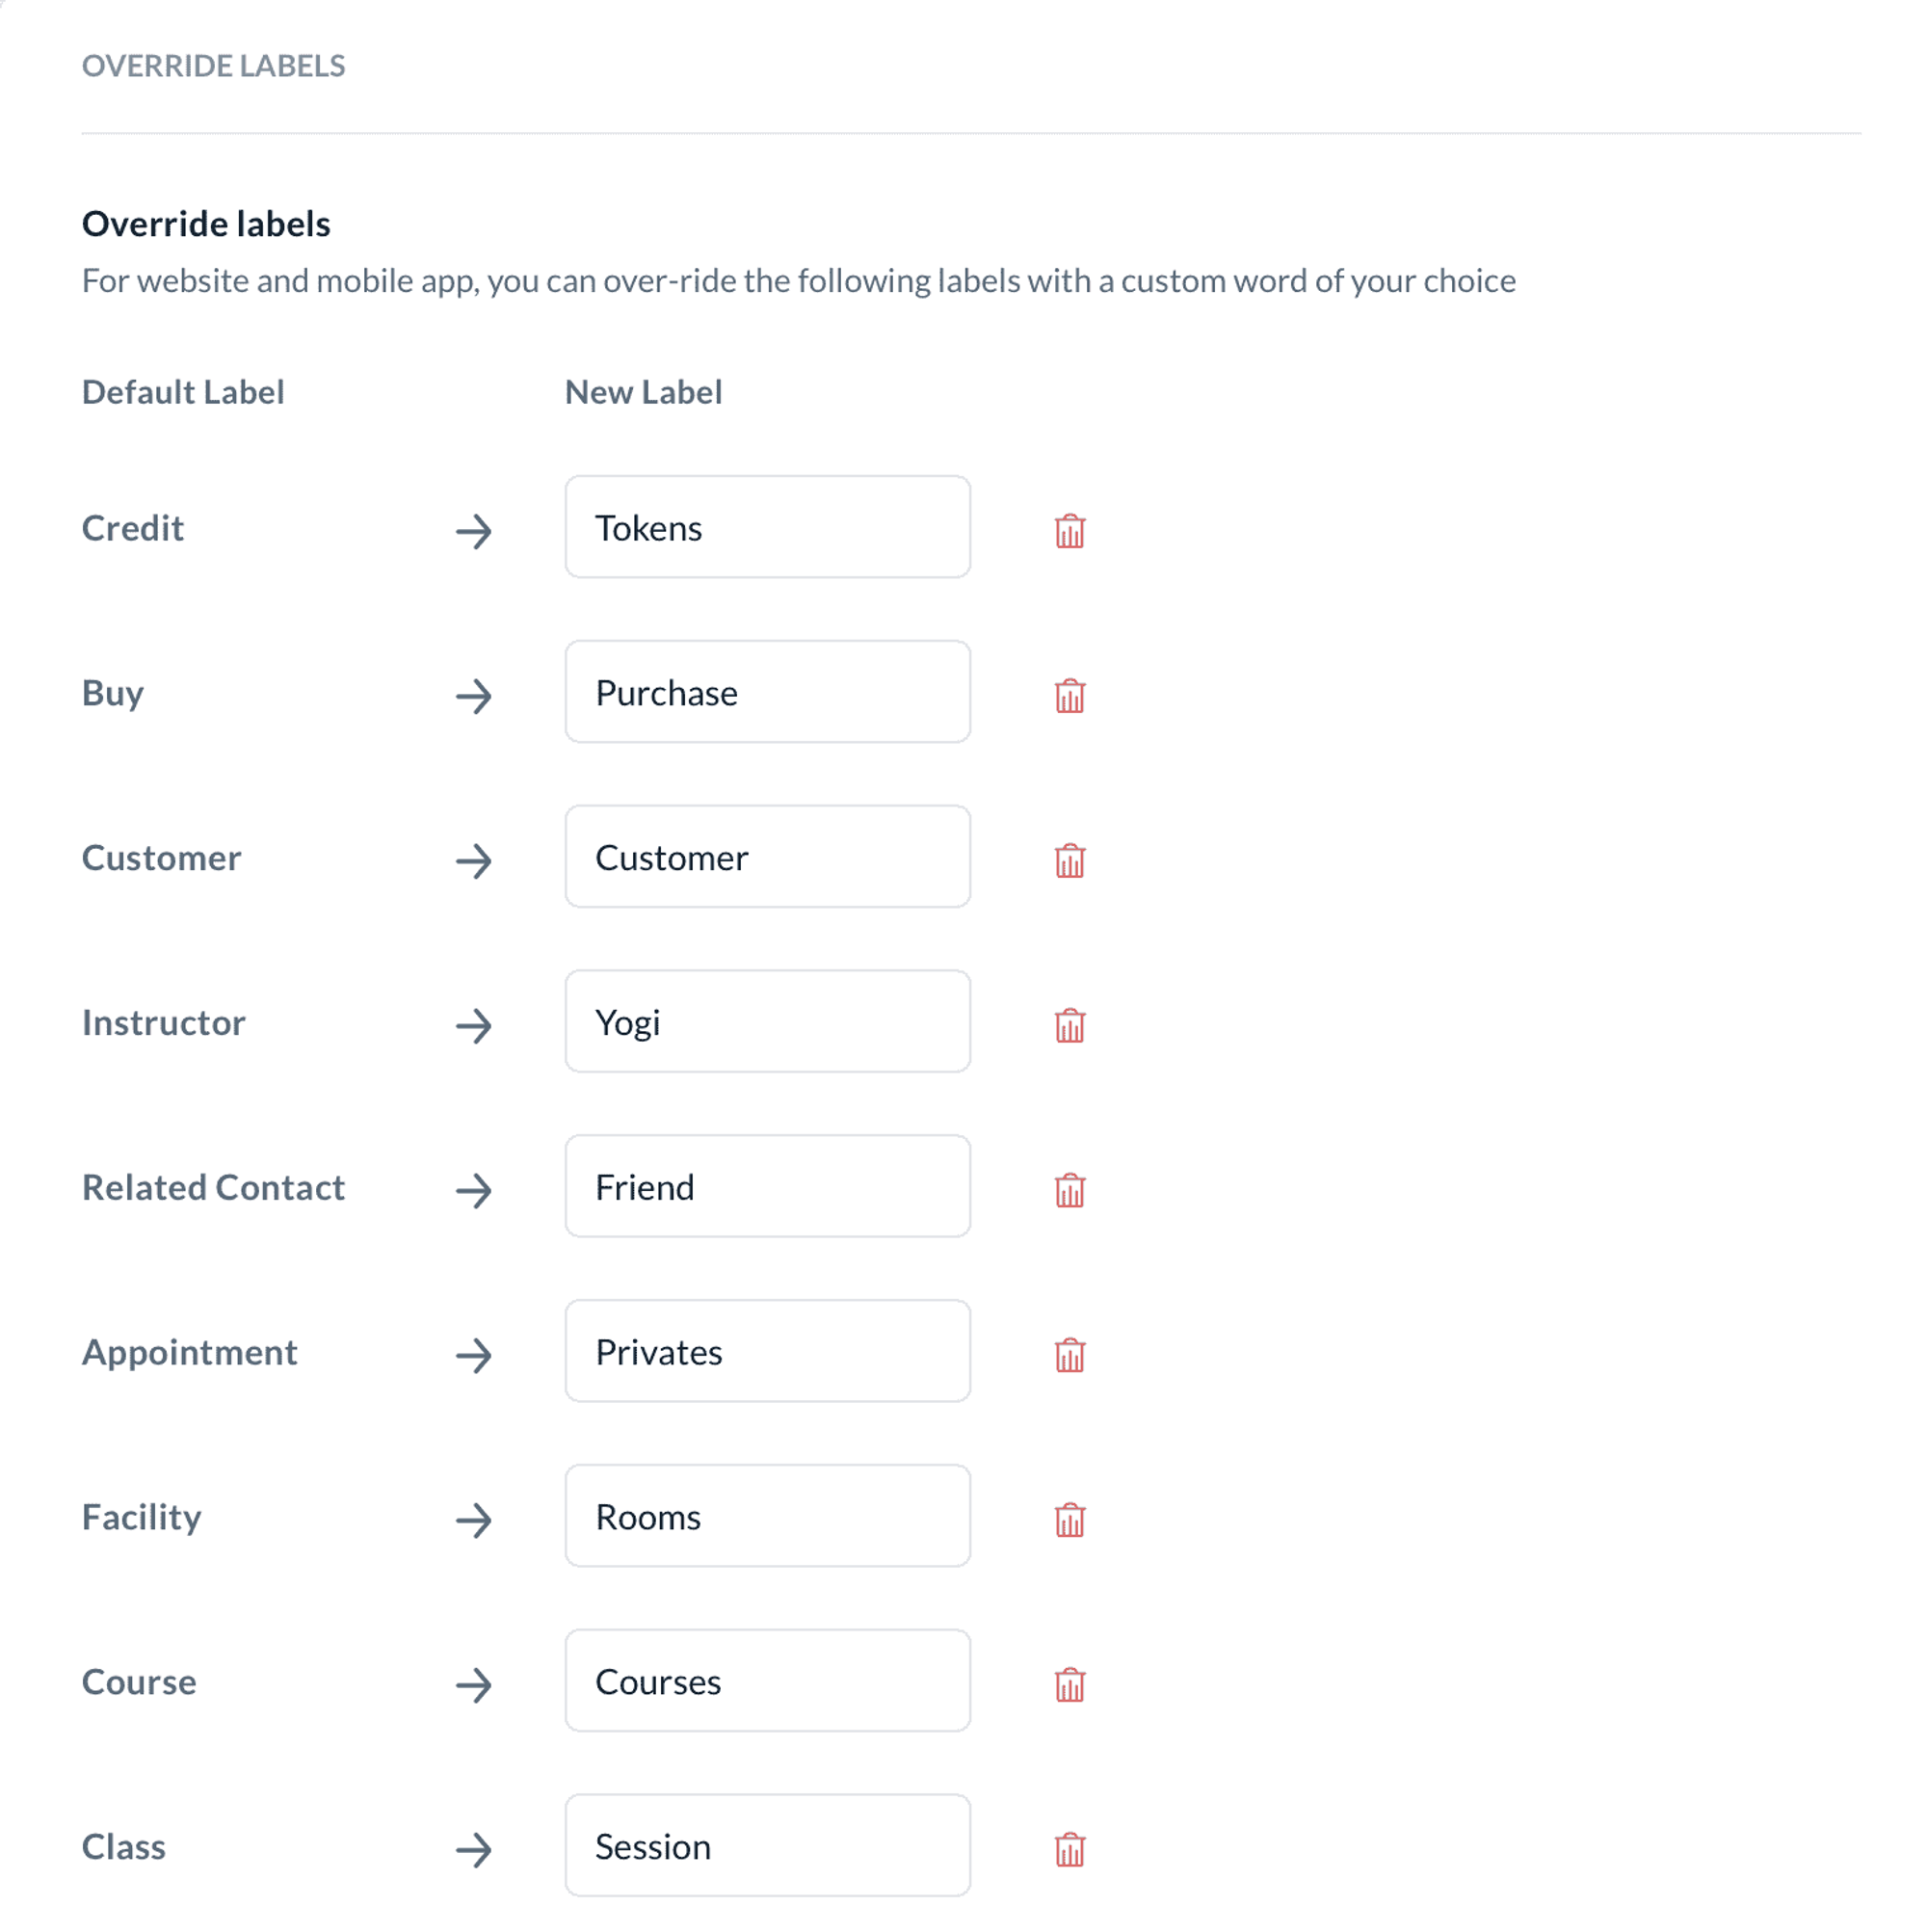
Task: Edit the Rooms label field
Action: pos(767,1517)
